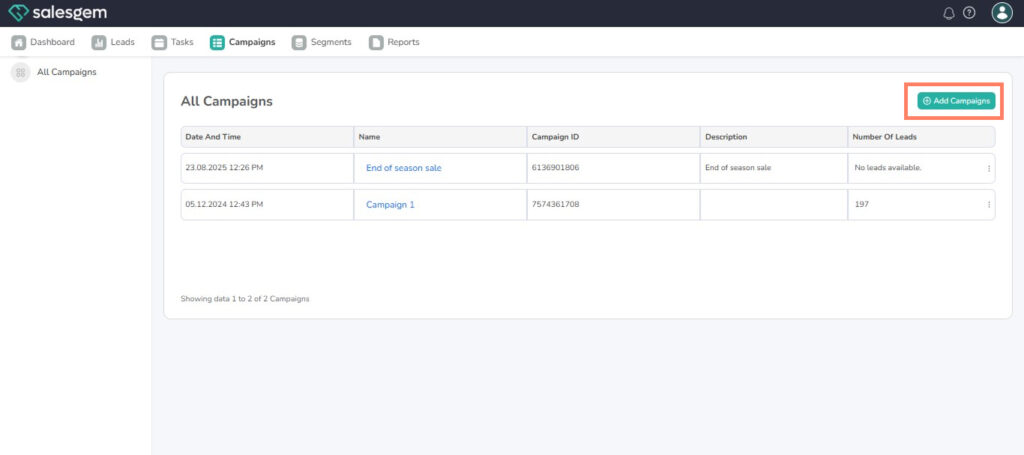
Task: Click the Segments database icon
Action: click(x=299, y=42)
